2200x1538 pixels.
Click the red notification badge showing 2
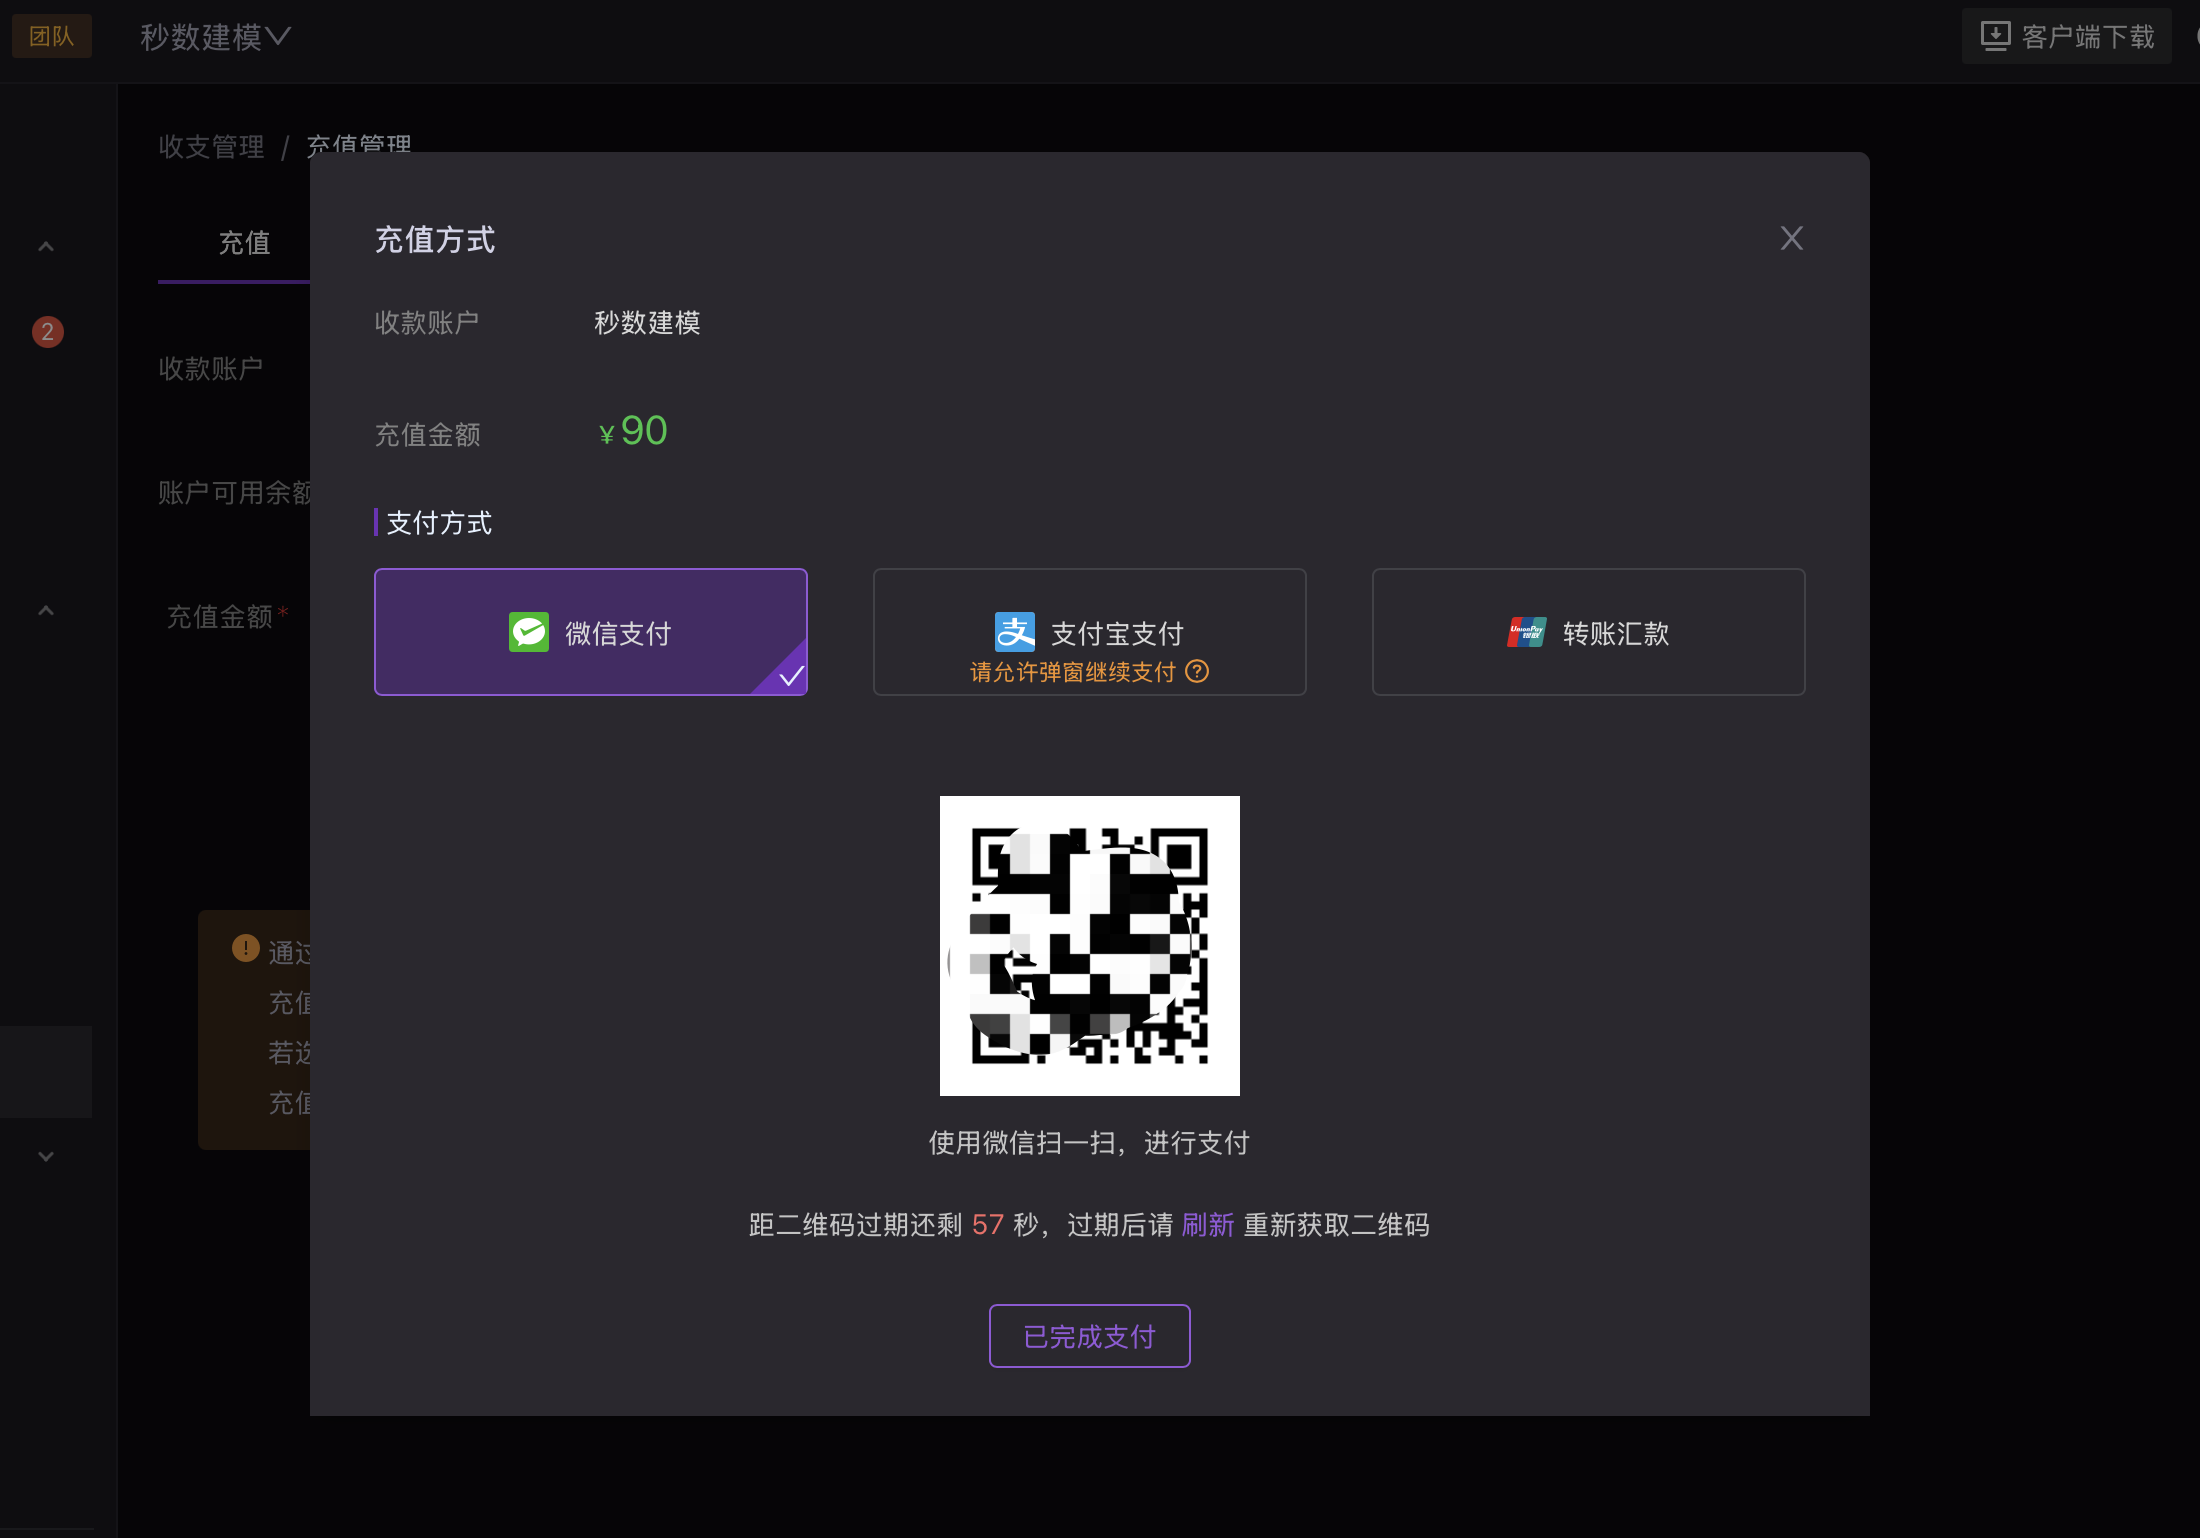click(x=48, y=332)
